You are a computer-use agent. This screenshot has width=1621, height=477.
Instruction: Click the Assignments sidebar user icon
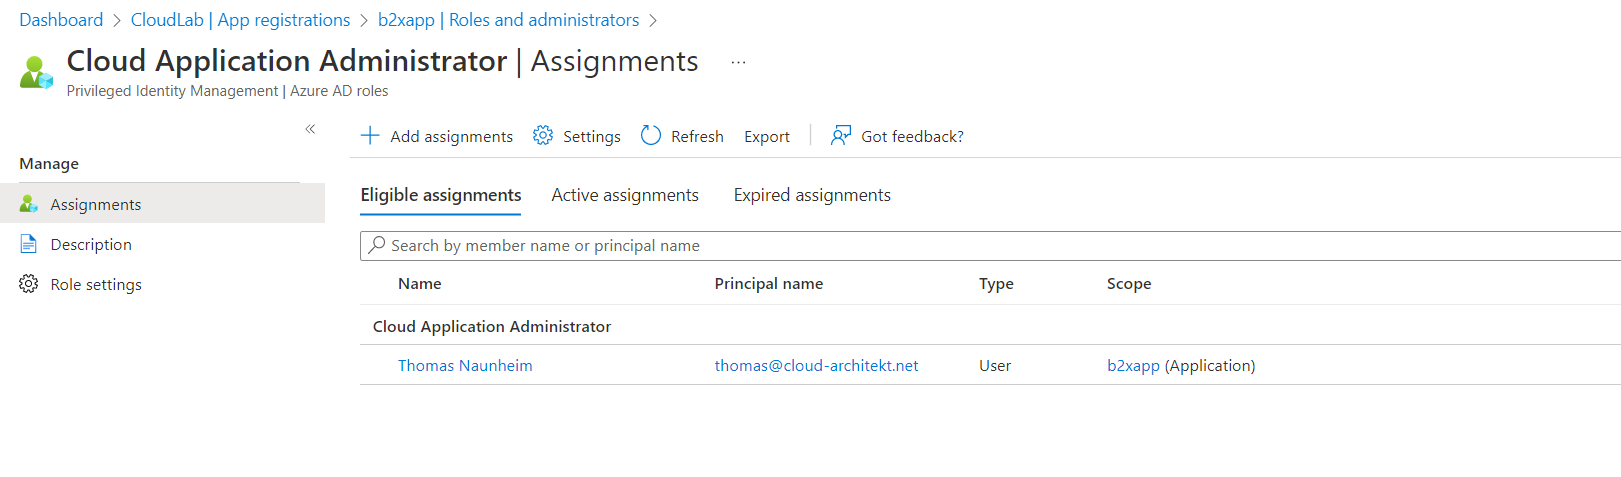[x=29, y=204]
